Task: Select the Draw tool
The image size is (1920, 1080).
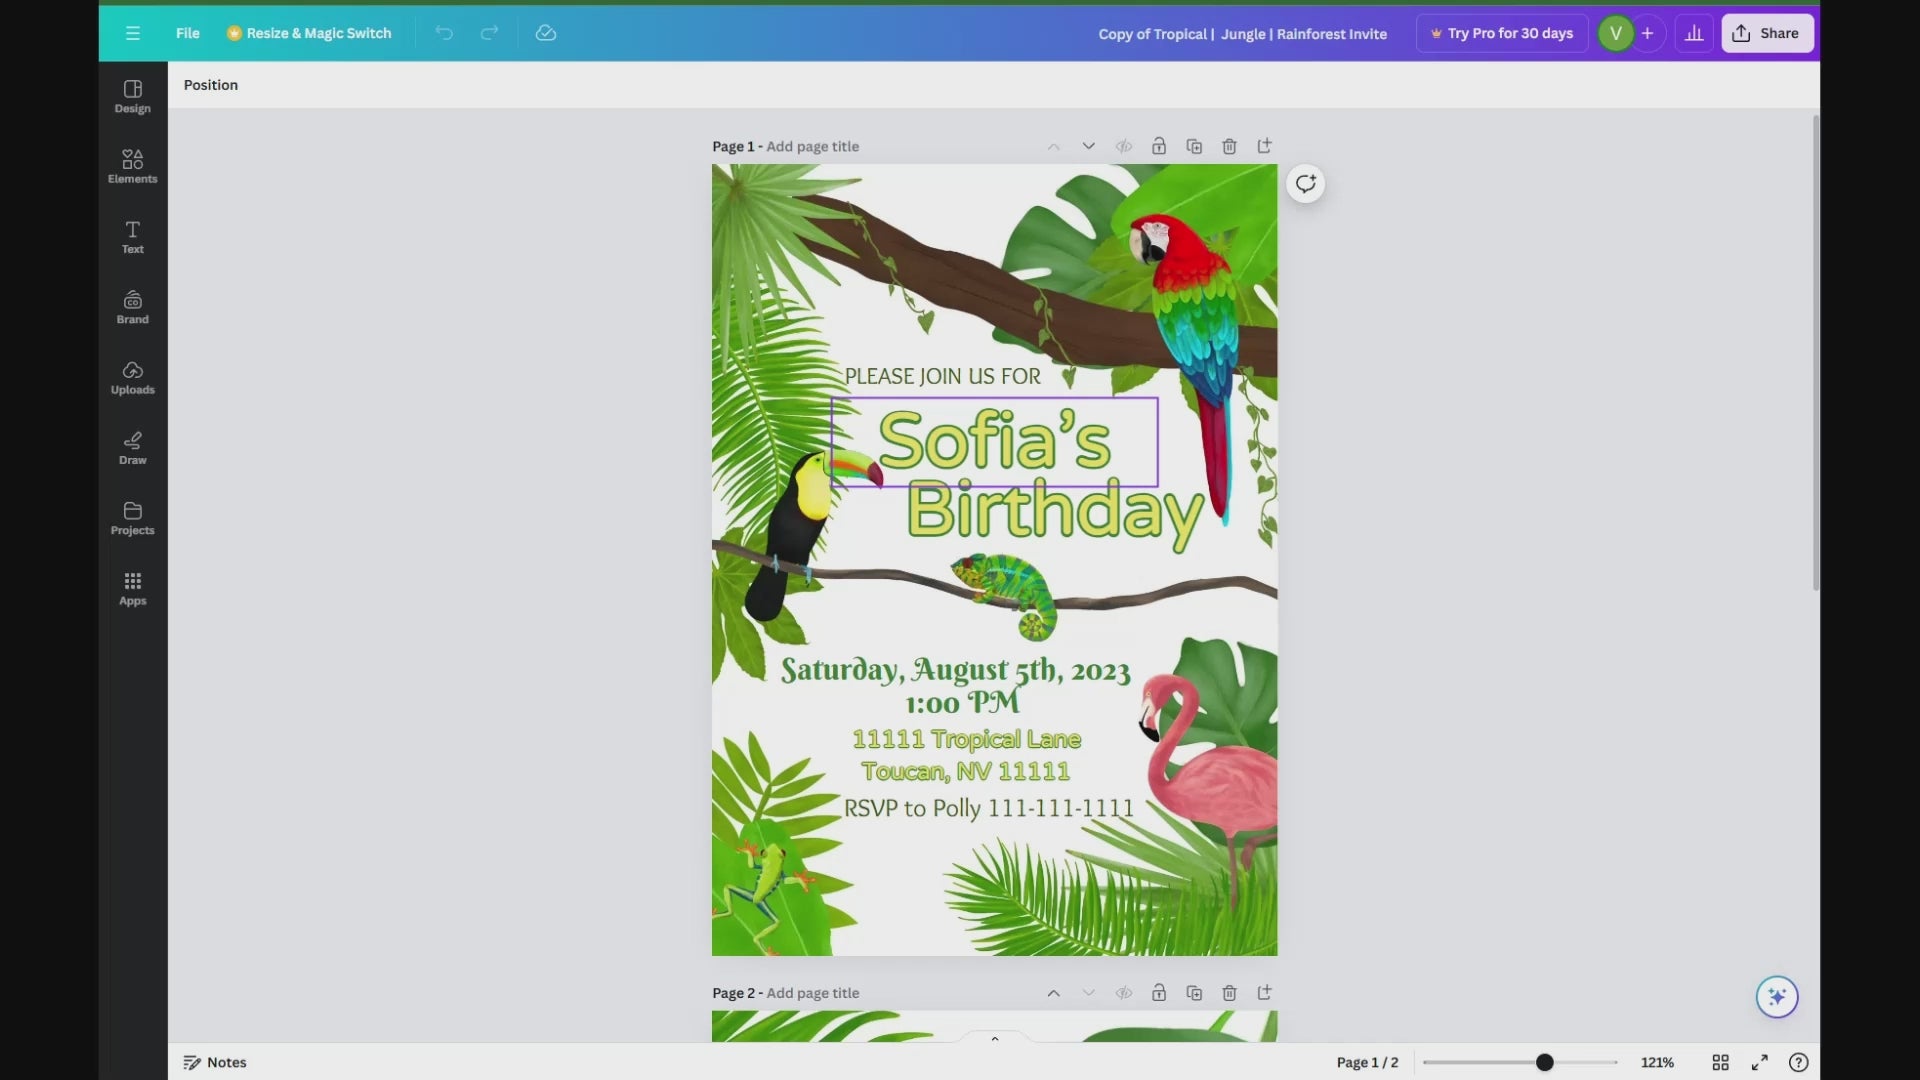Action: click(132, 447)
